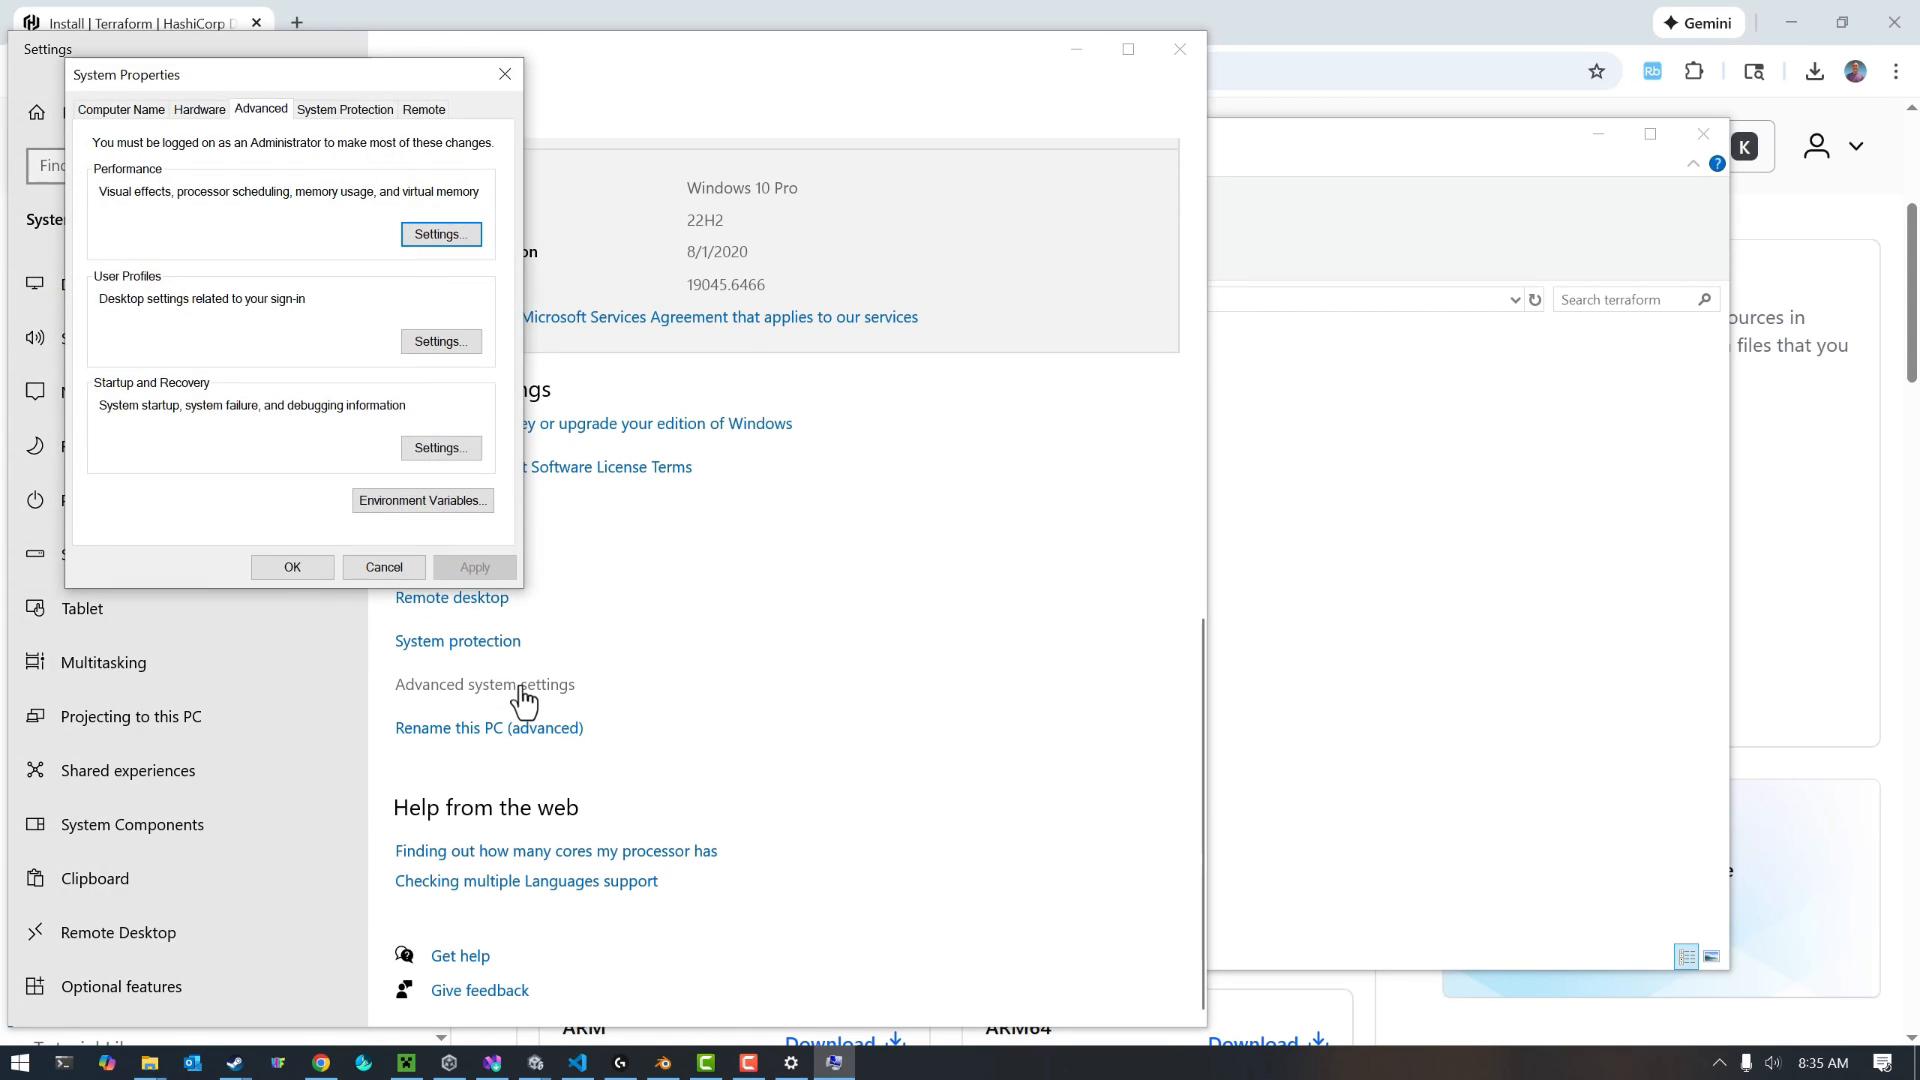The image size is (1920, 1080).
Task: Switch to Computer Name tab
Action: click(x=121, y=109)
